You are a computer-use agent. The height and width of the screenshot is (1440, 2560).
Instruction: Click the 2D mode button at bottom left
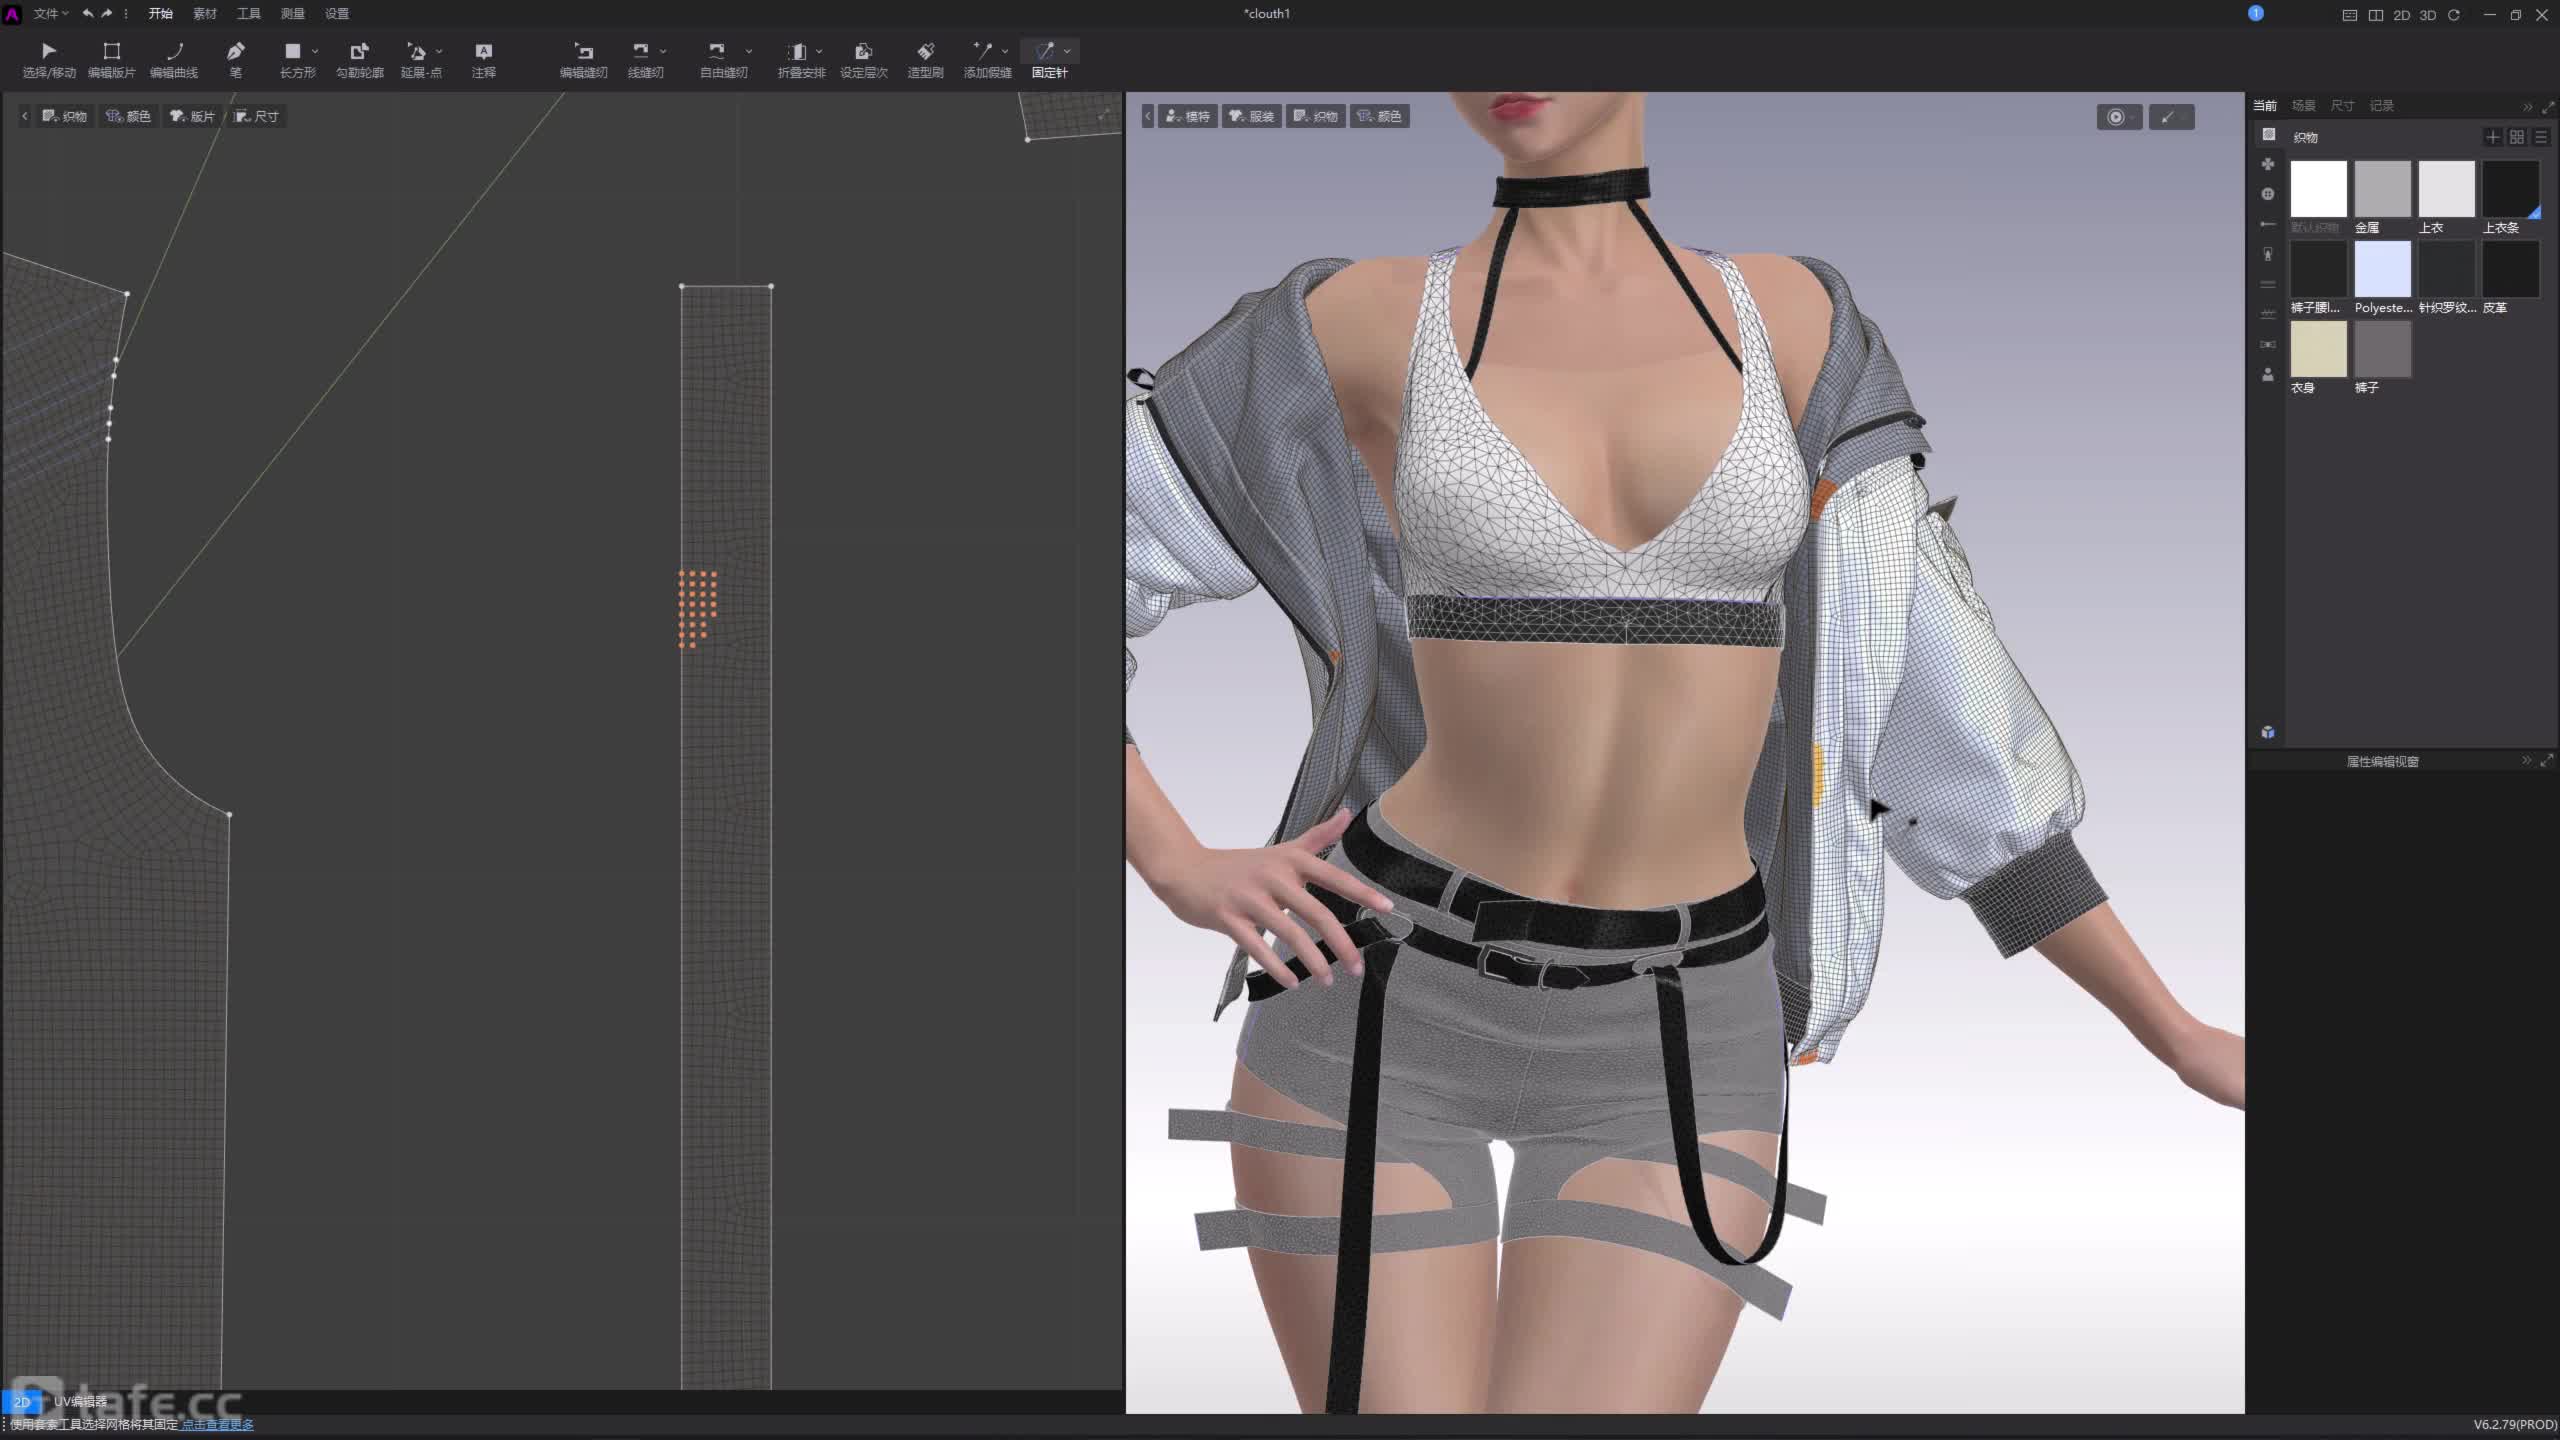tap(22, 1401)
